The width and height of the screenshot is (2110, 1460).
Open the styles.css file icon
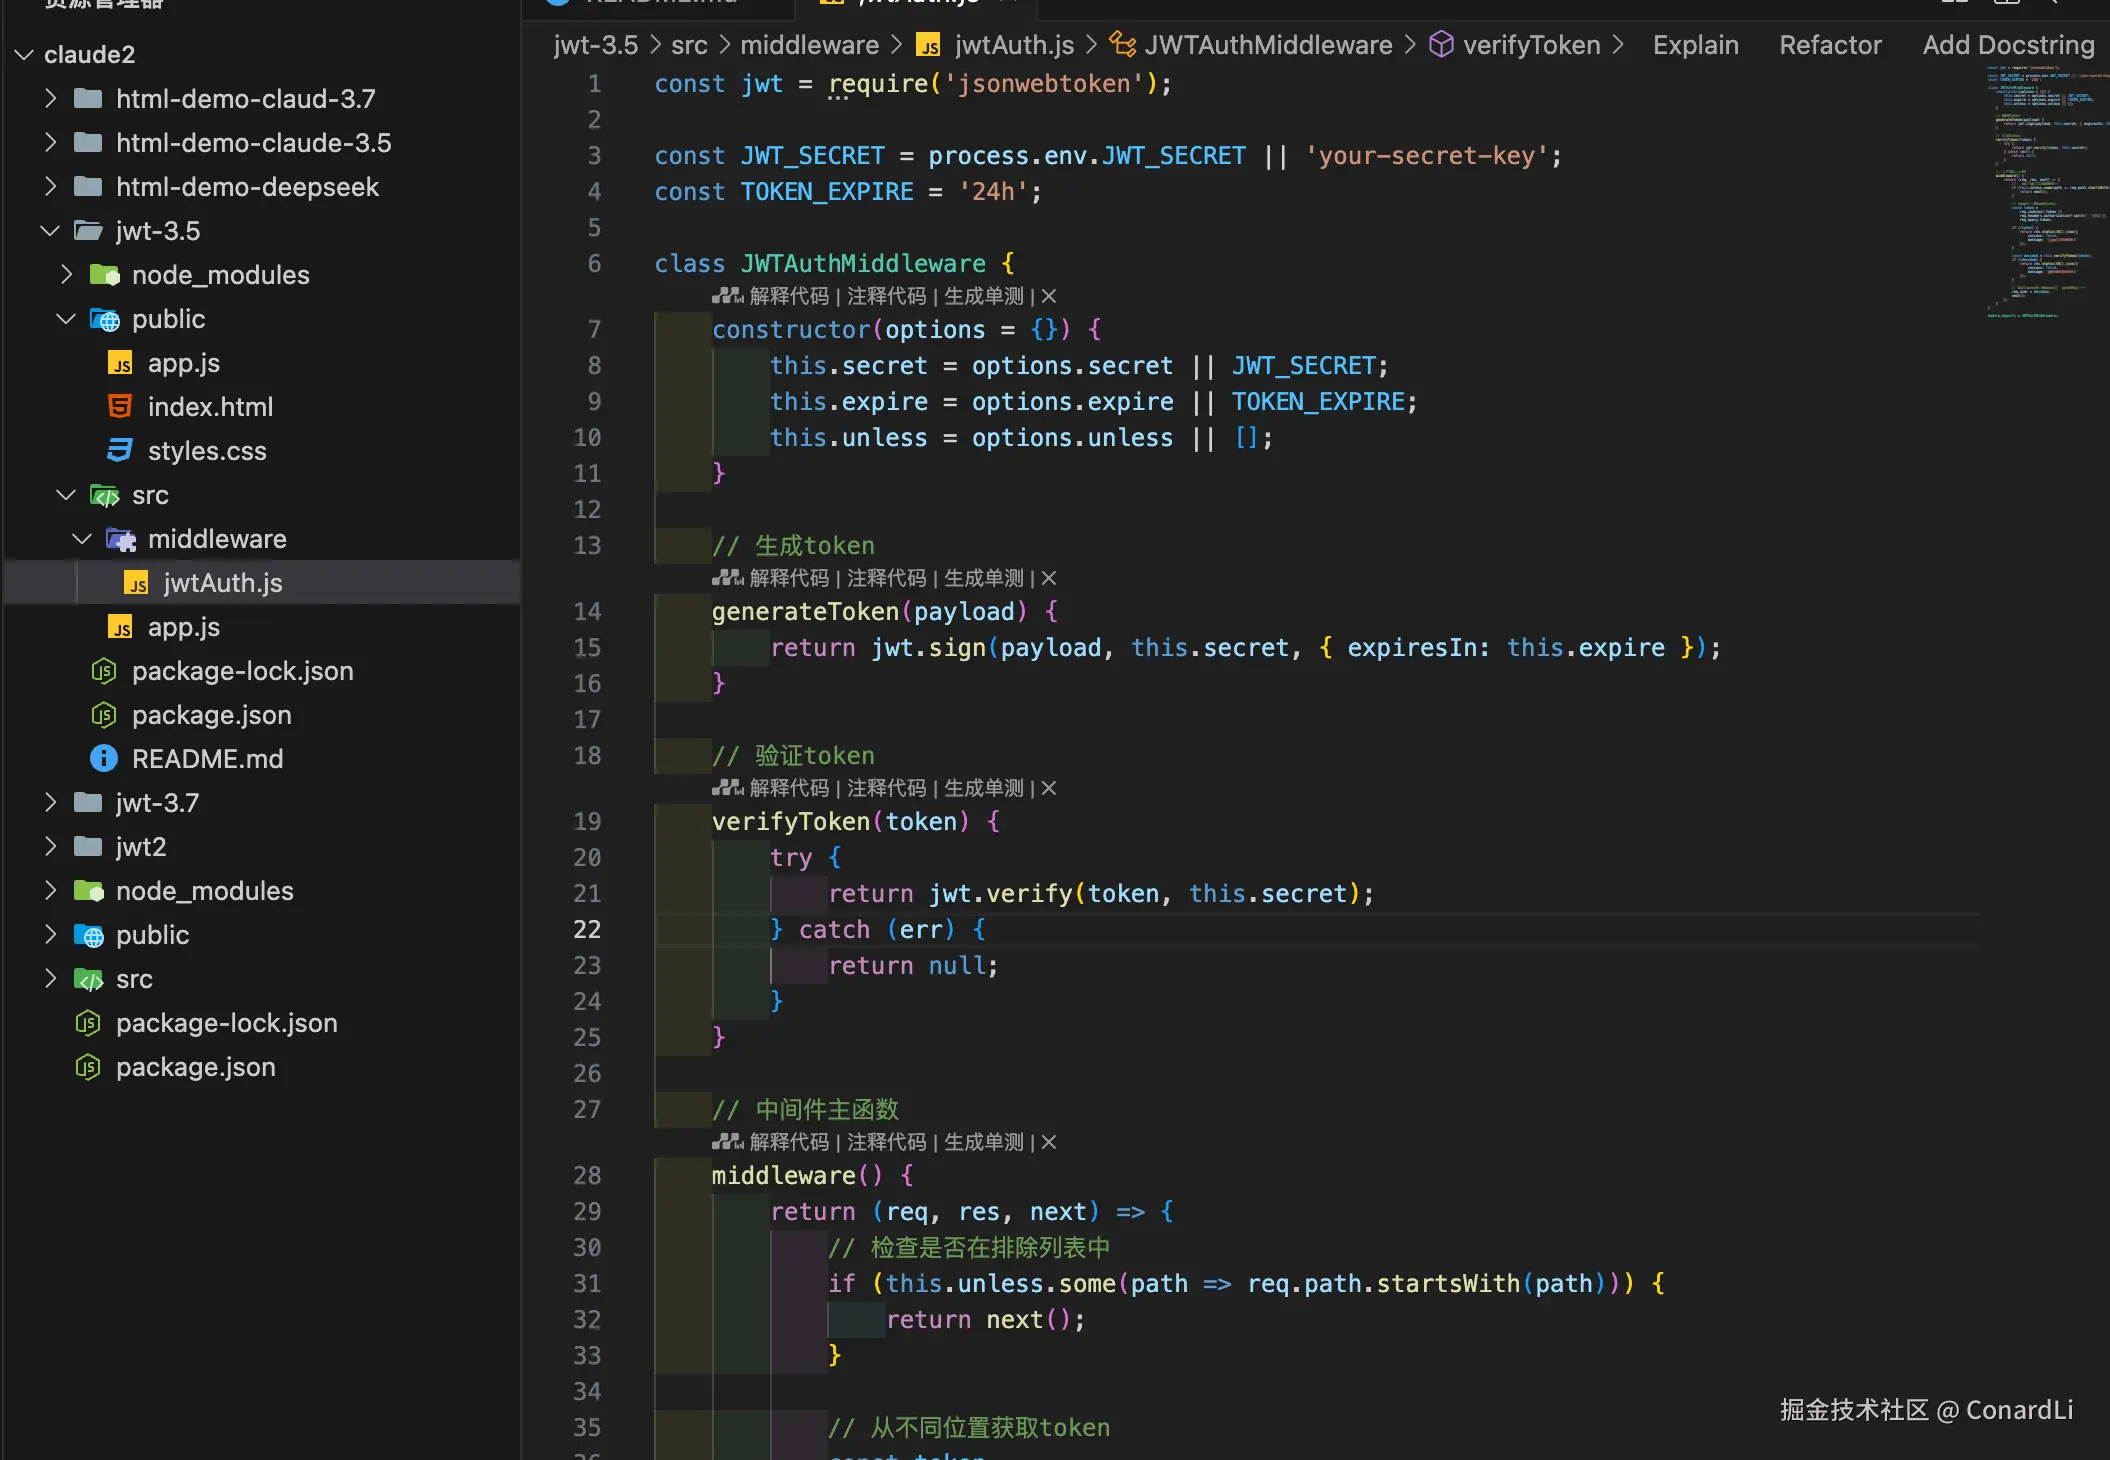click(120, 451)
